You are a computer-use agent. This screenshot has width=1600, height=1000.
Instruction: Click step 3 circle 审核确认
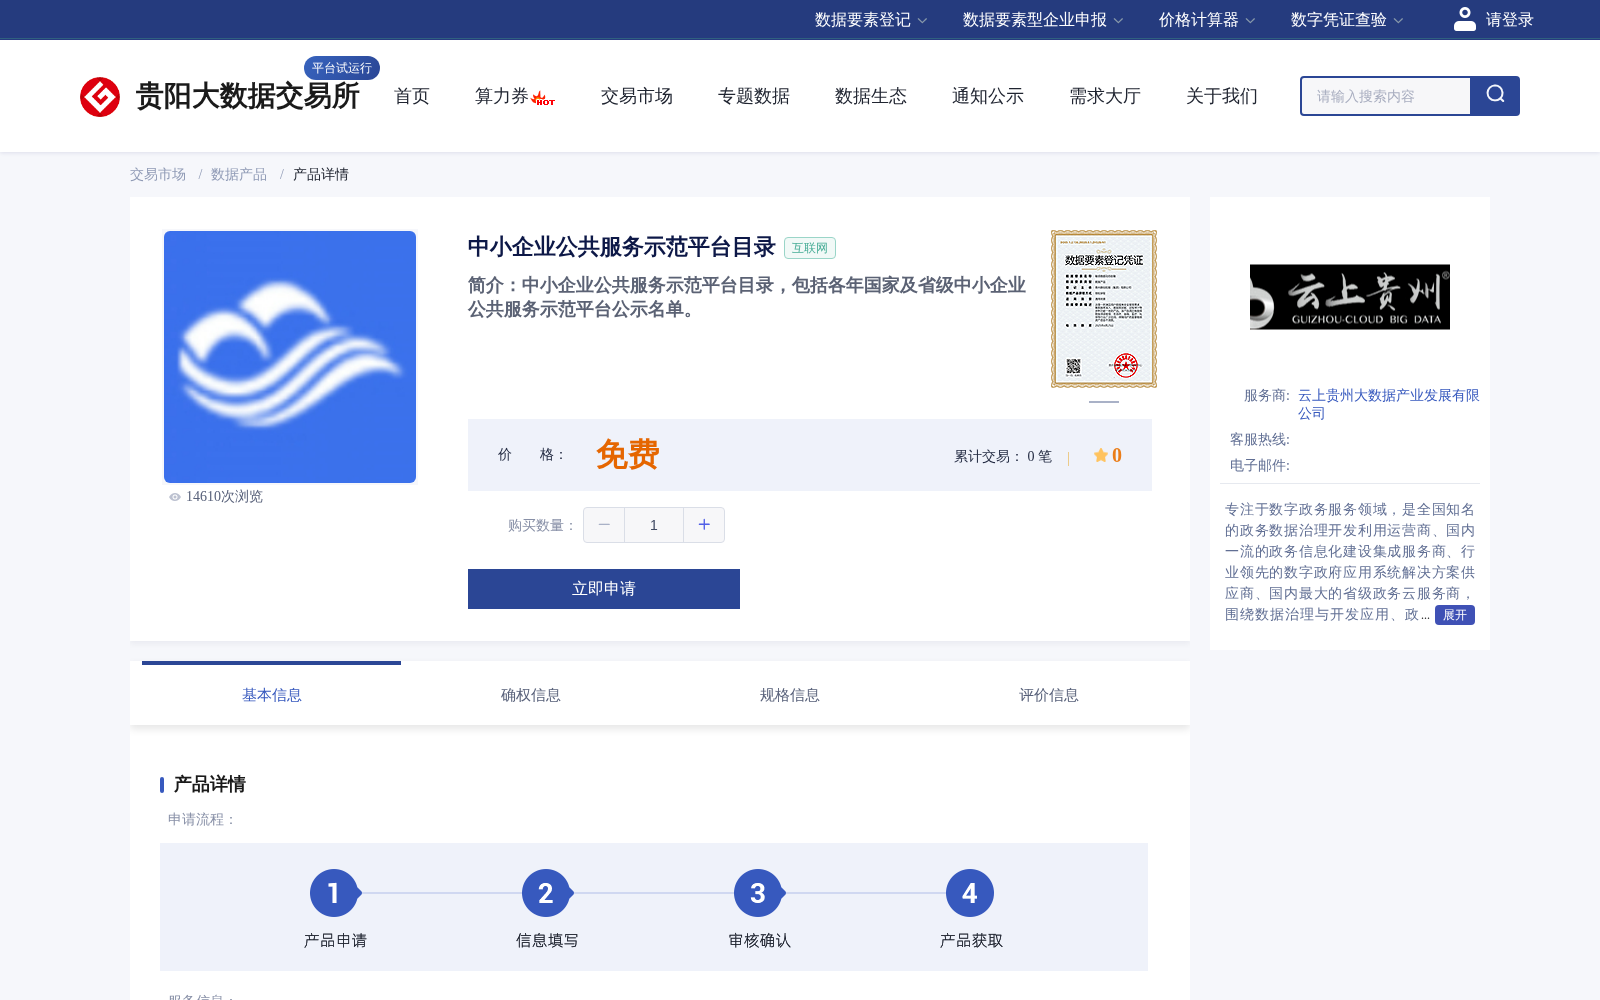(x=758, y=893)
